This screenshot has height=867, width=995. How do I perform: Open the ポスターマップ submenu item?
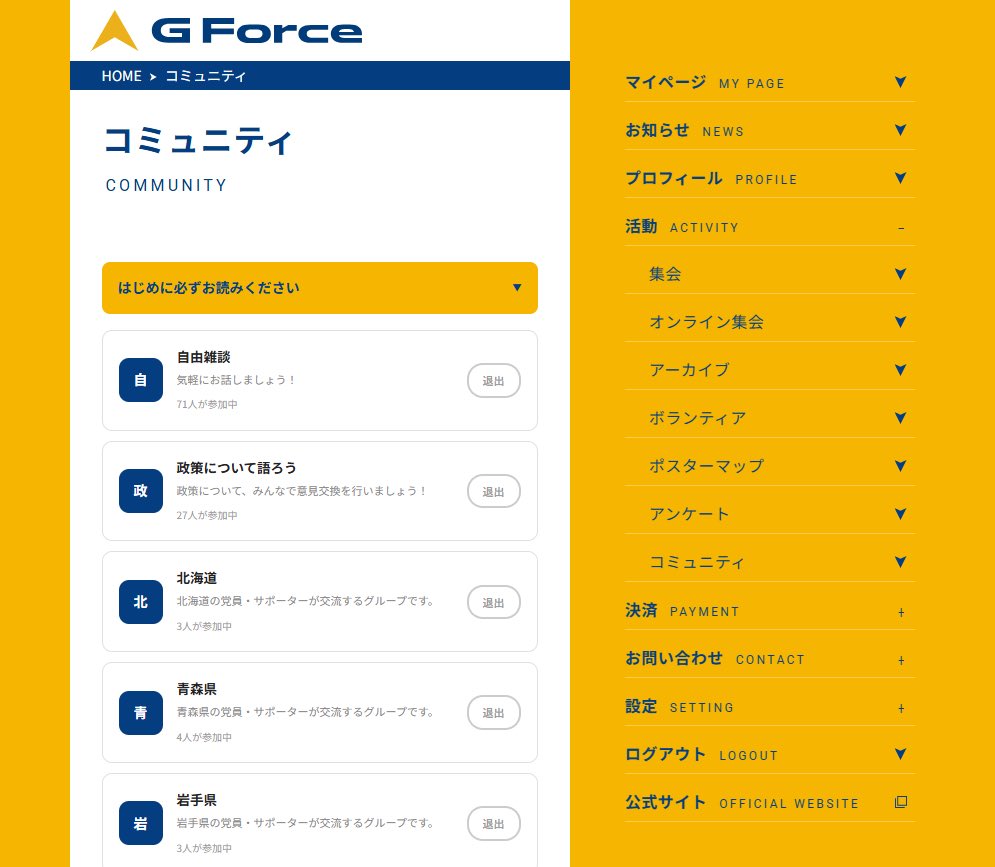coord(770,467)
